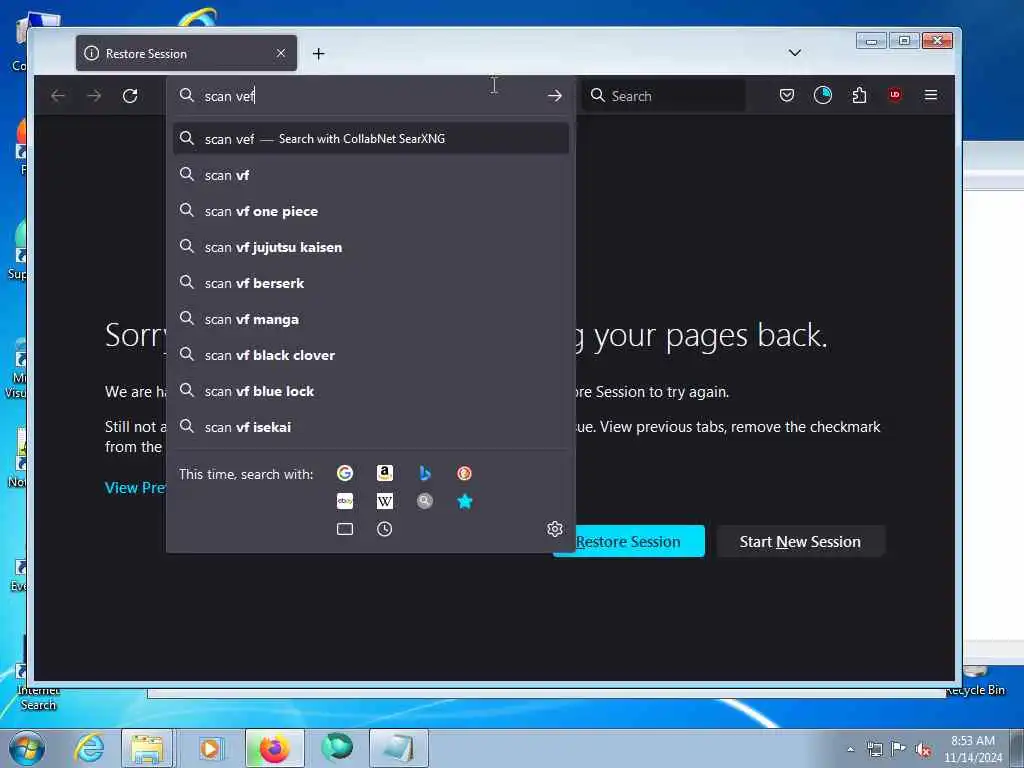Open Windows Media Player from taskbar
The width and height of the screenshot is (1024, 768).
click(x=210, y=748)
